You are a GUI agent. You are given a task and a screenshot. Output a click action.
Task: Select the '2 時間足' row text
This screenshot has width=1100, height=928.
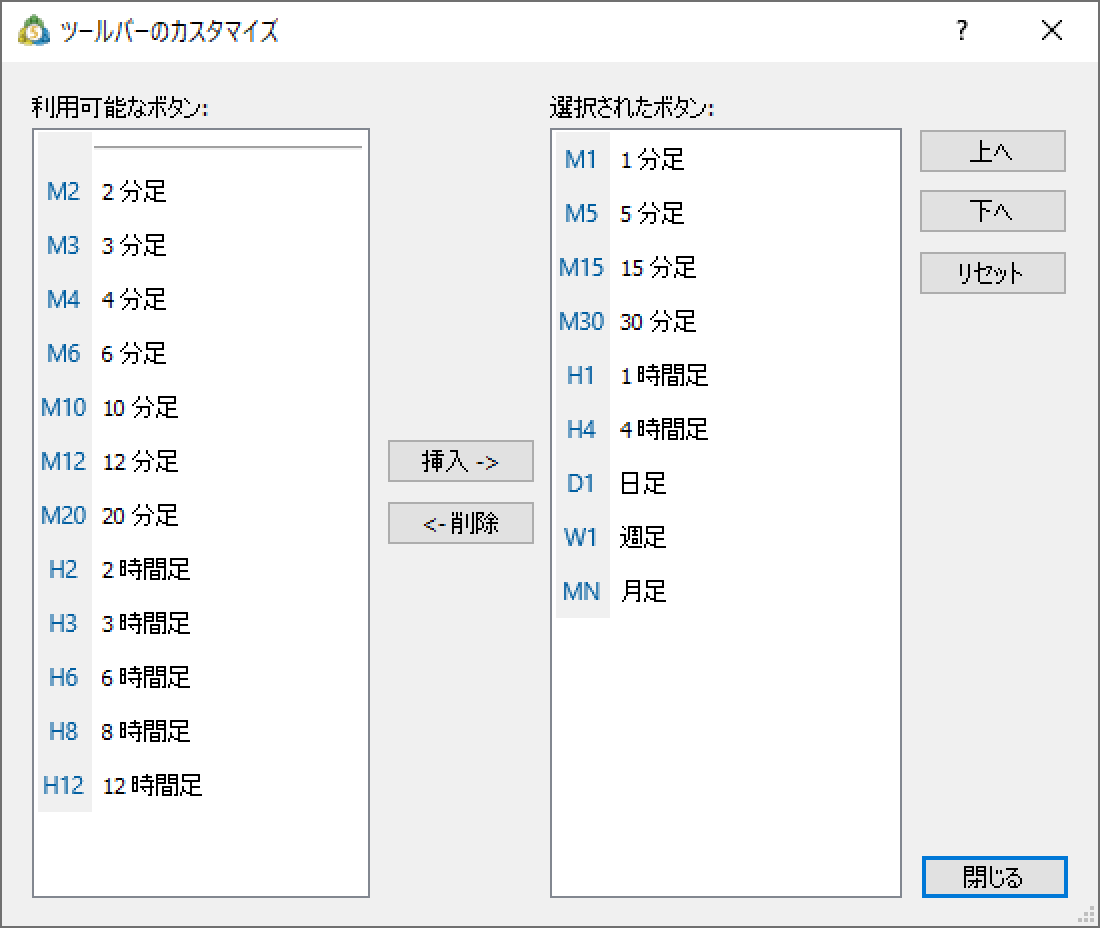tap(146, 570)
